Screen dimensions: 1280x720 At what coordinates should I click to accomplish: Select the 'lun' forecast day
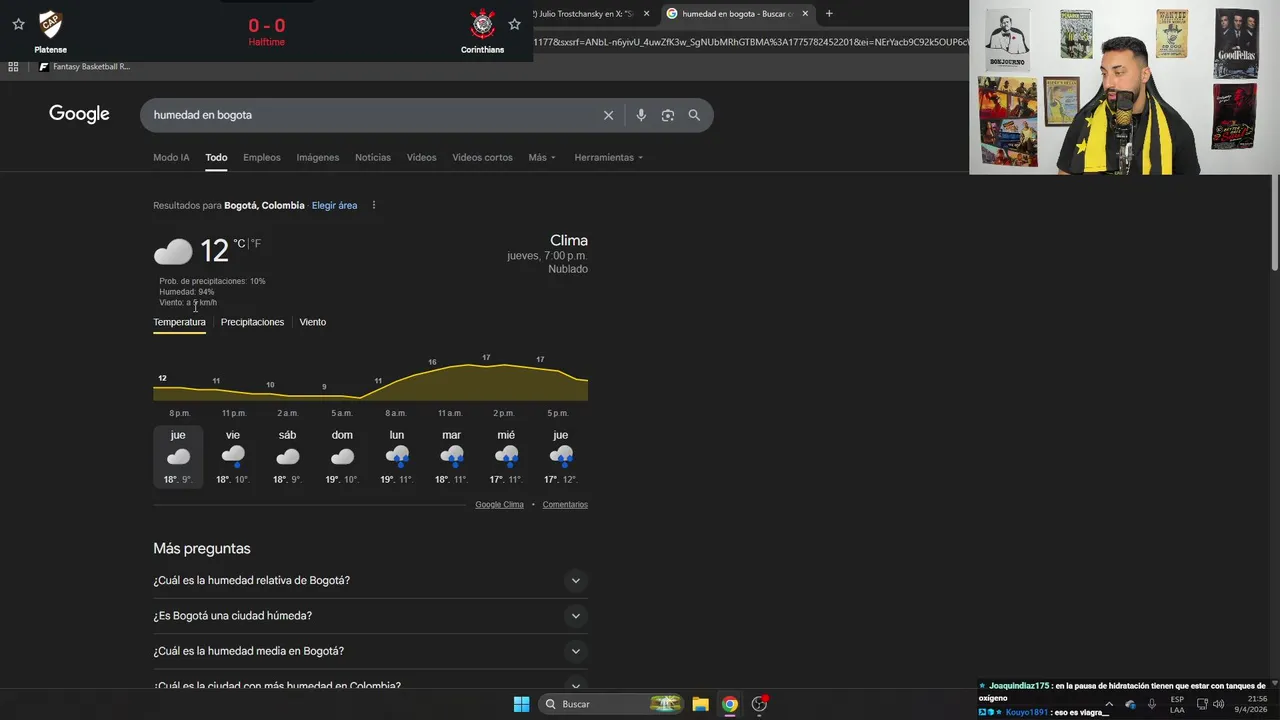tap(397, 457)
